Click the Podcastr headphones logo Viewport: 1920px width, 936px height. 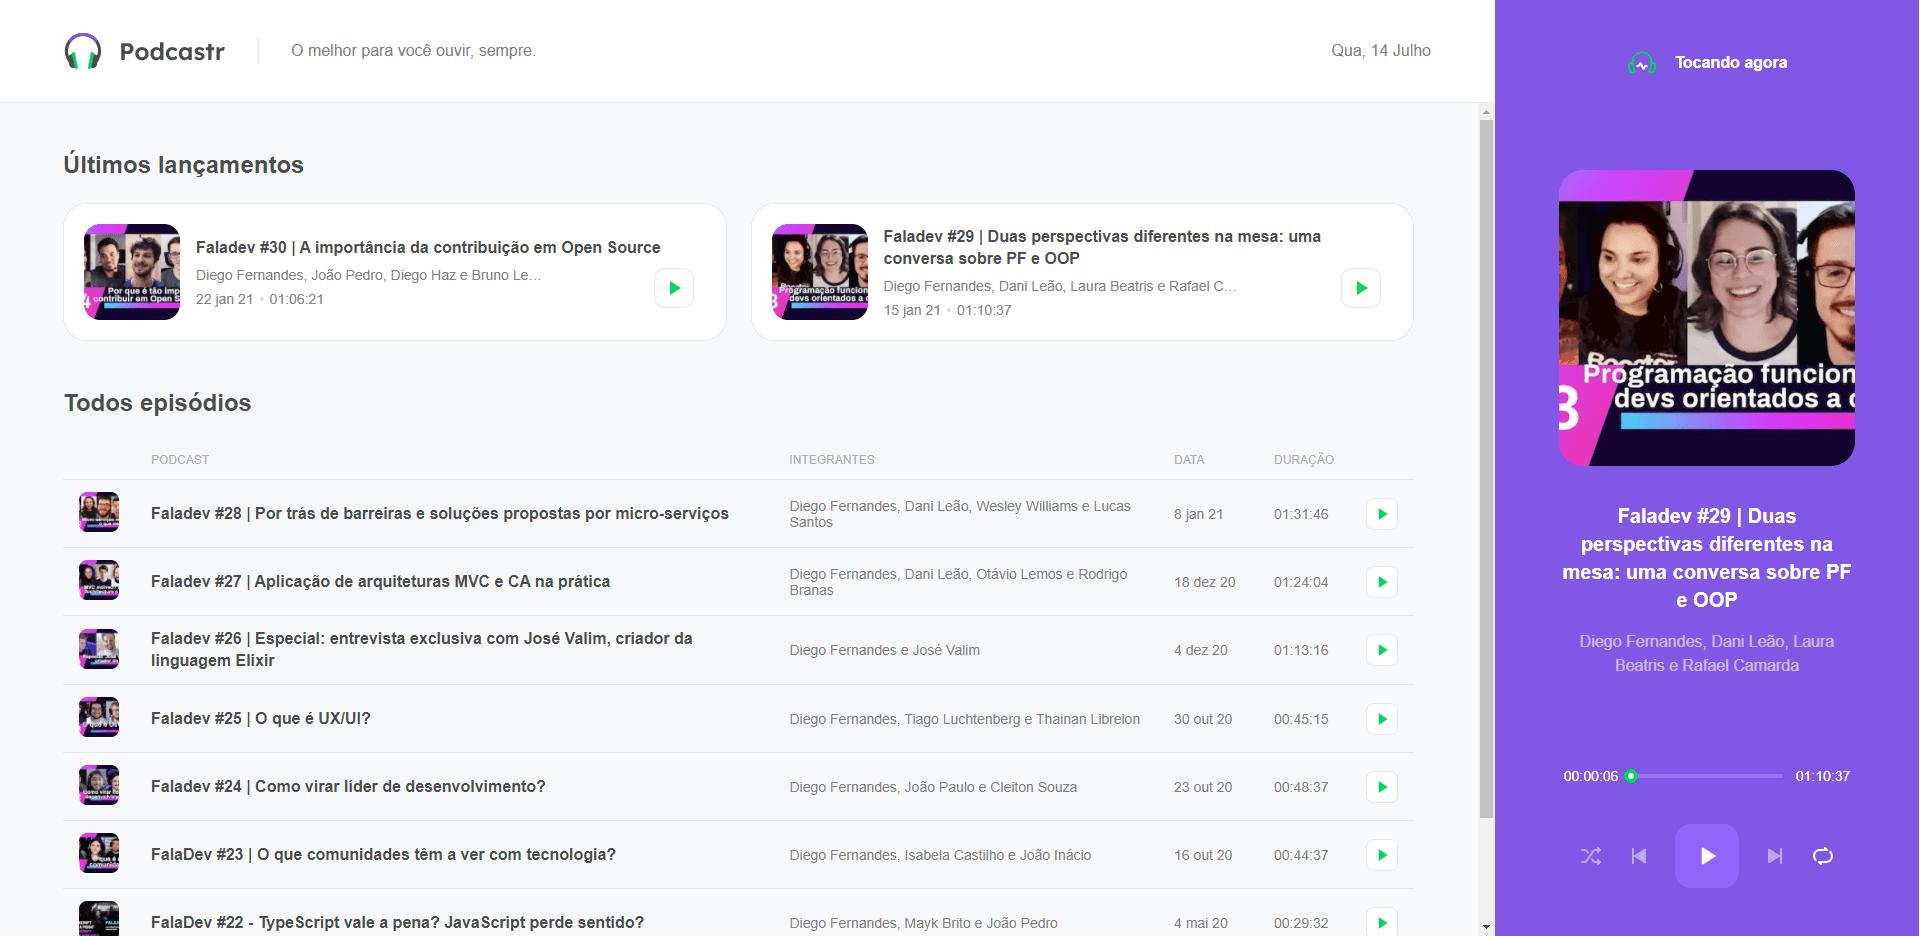pyautogui.click(x=83, y=51)
